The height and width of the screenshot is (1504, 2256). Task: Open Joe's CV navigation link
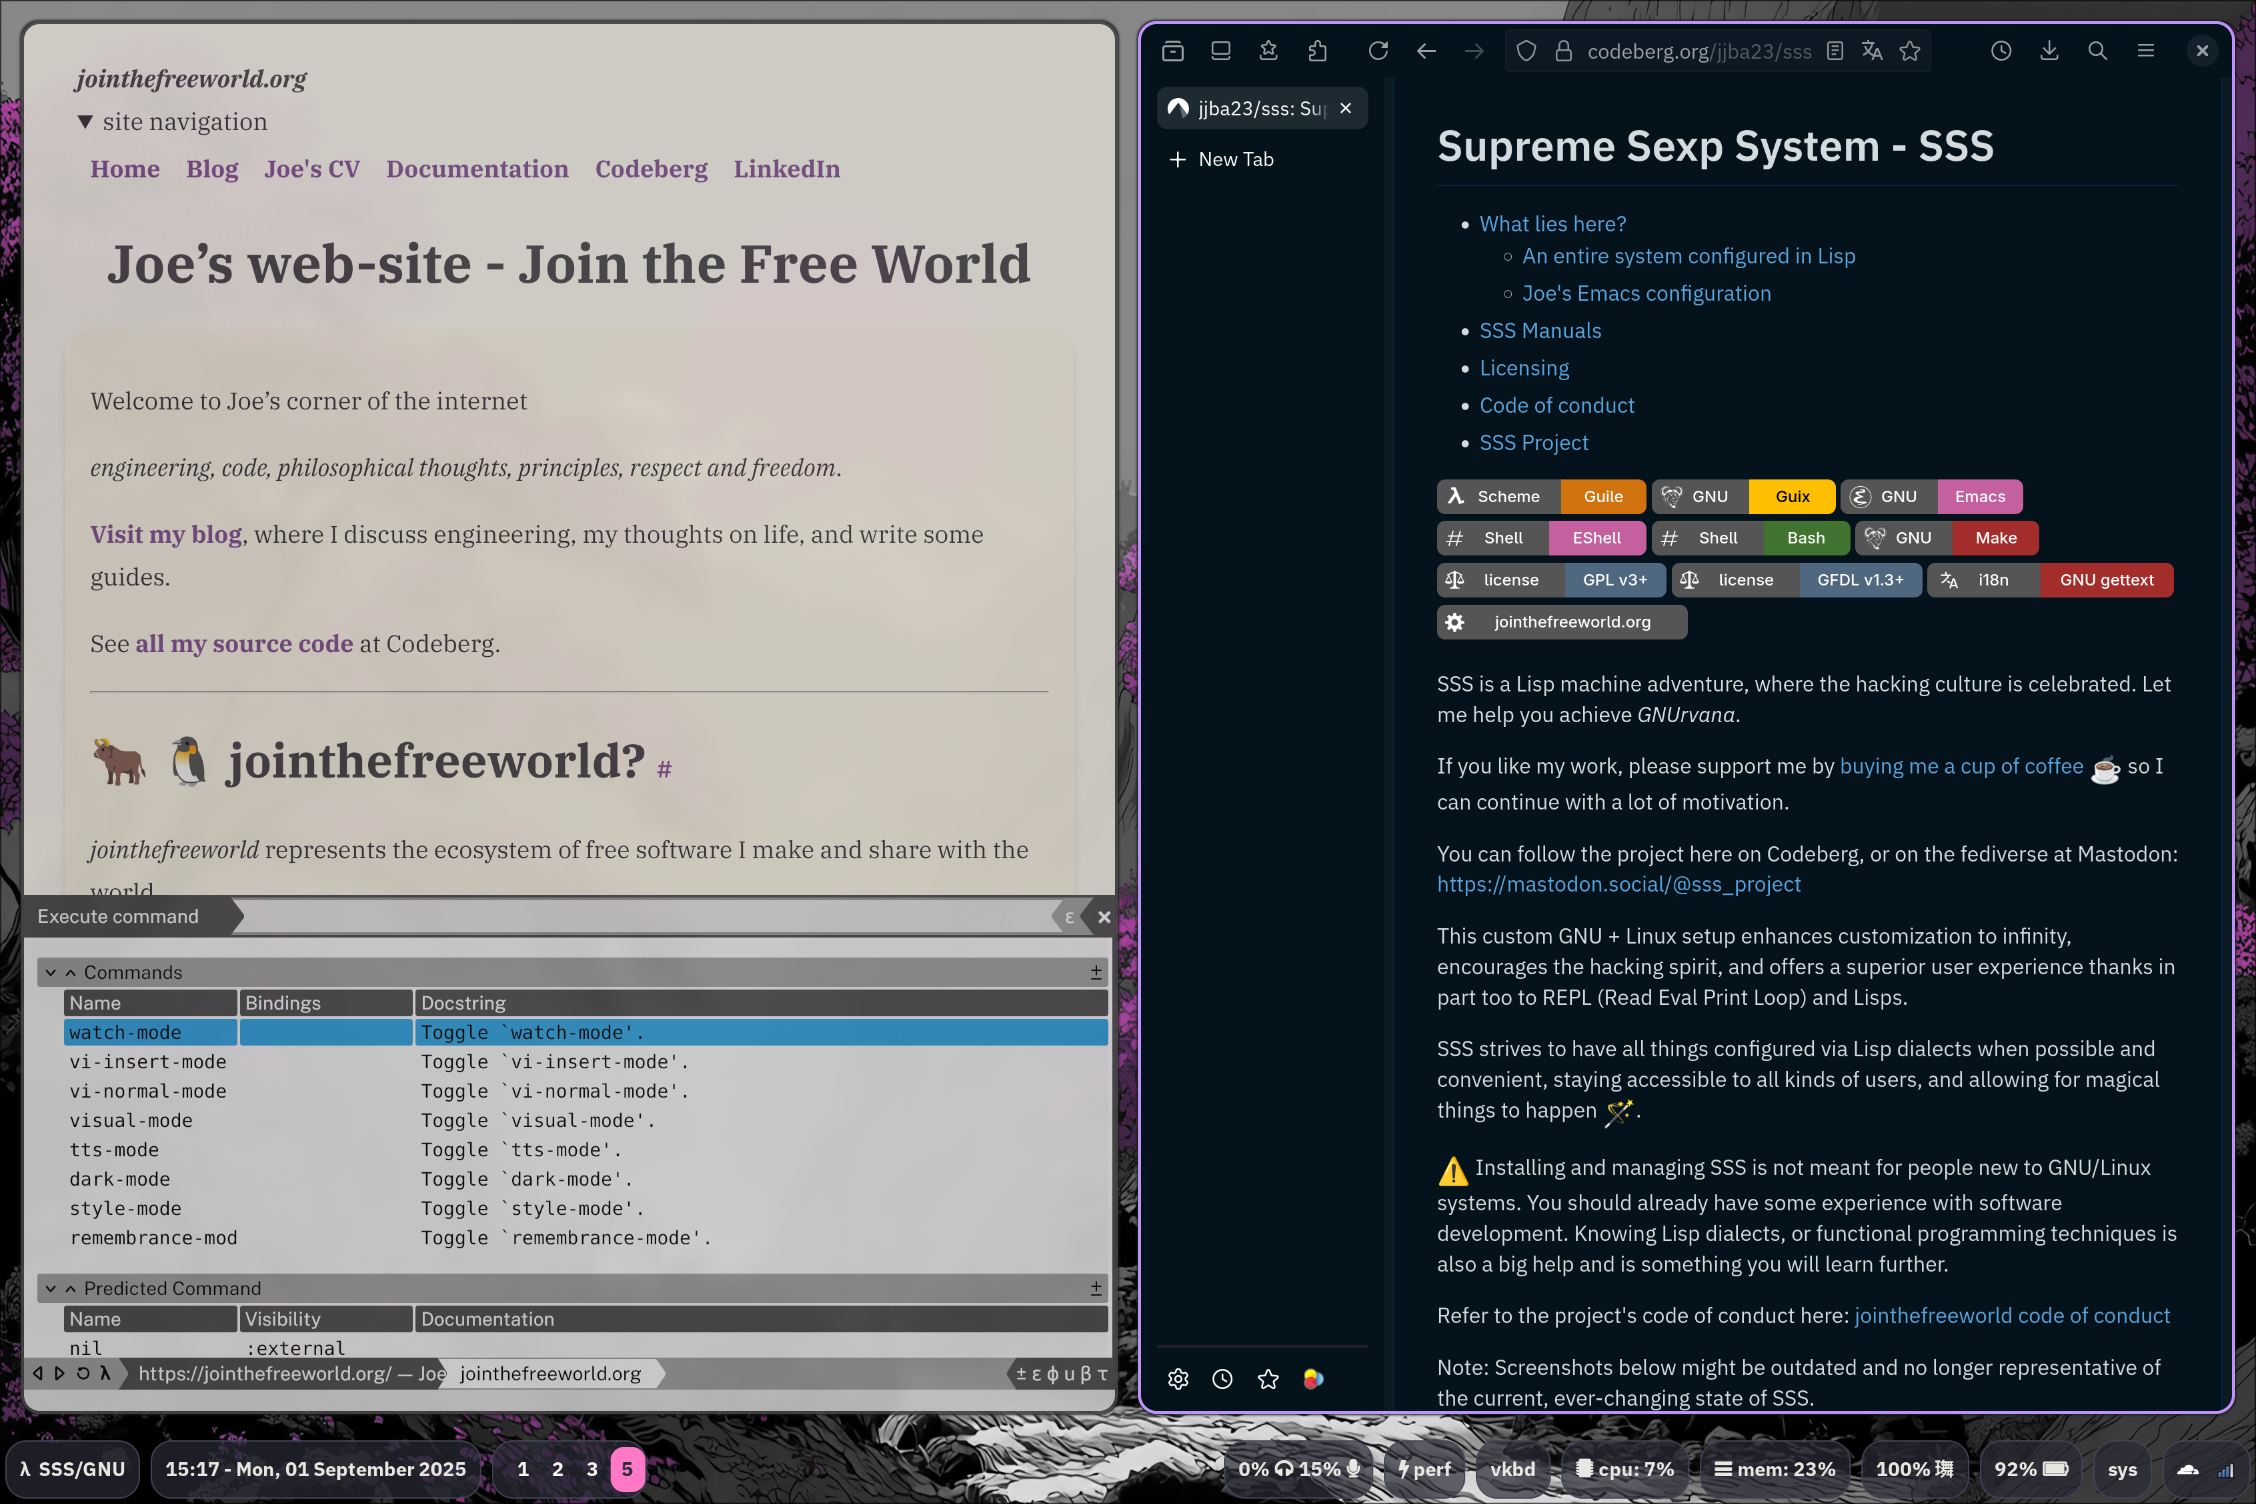point(312,169)
